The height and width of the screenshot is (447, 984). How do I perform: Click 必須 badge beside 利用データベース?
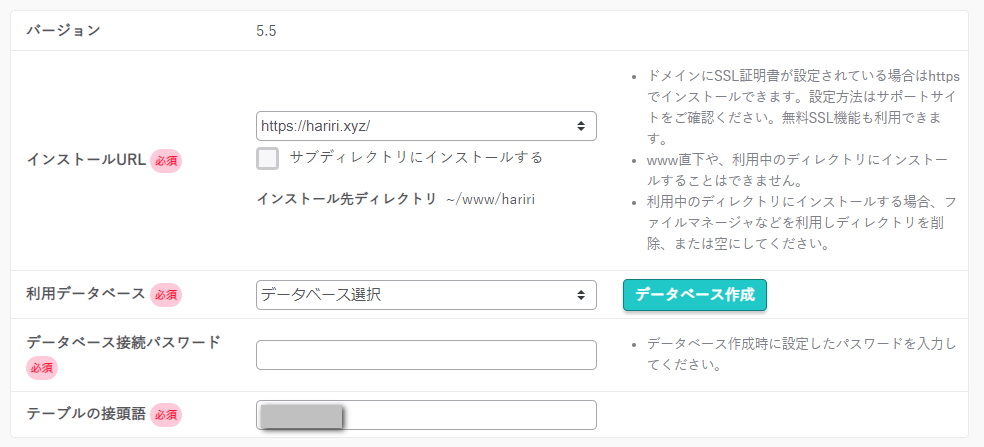click(x=166, y=295)
